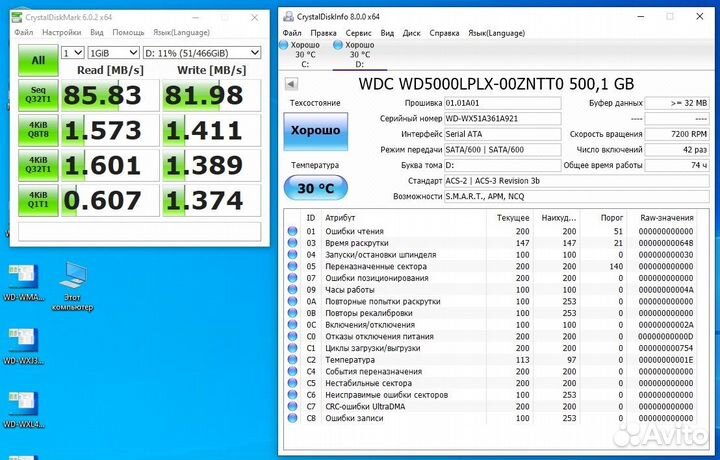Open Сервис menu in CrystalDiskInfo
Viewport: 720px width, 460px height.
pyautogui.click(x=359, y=33)
